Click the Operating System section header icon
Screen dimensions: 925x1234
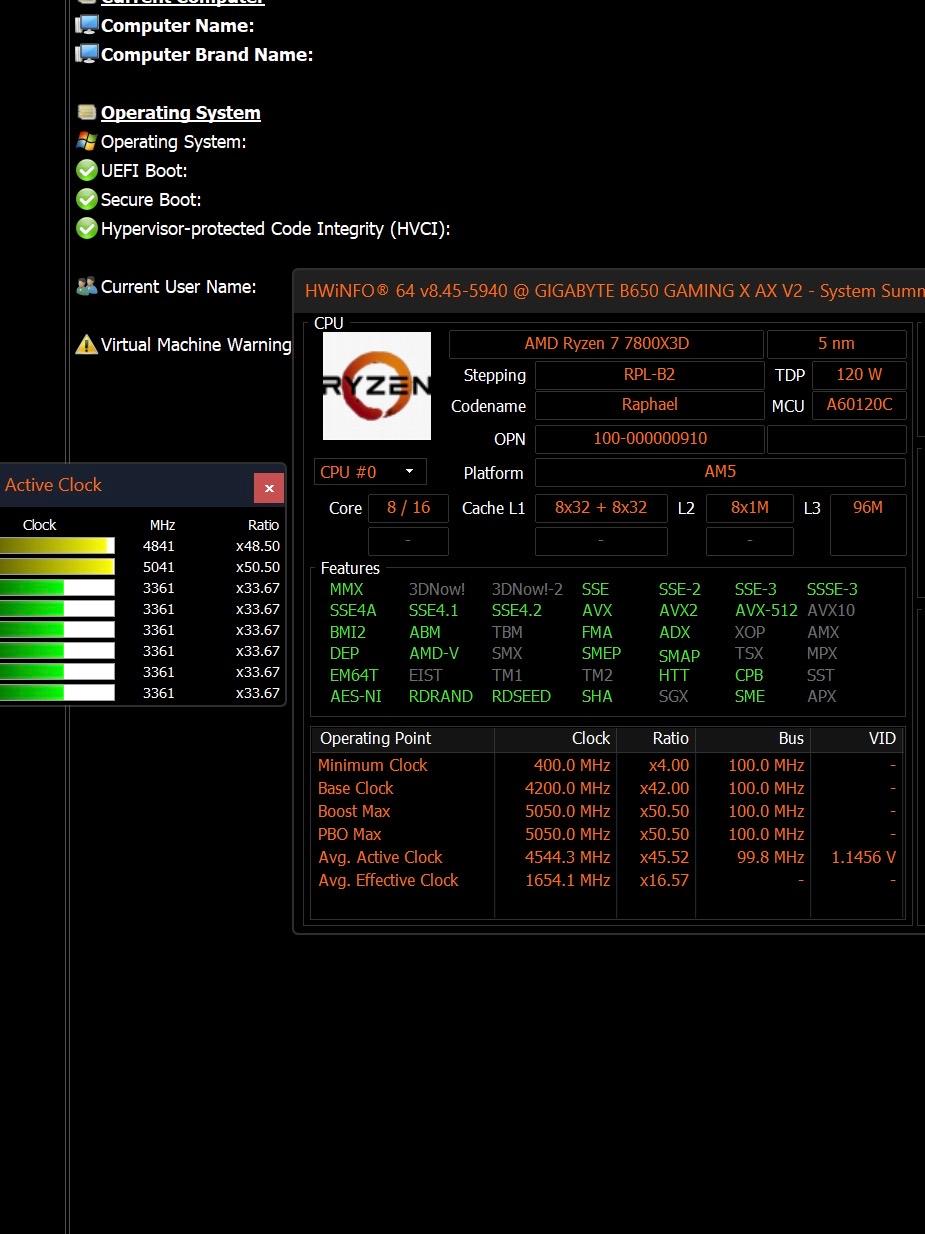87,112
